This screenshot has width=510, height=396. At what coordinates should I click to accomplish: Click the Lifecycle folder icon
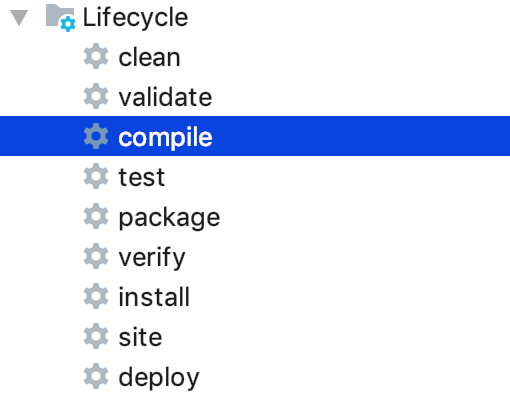tap(61, 18)
